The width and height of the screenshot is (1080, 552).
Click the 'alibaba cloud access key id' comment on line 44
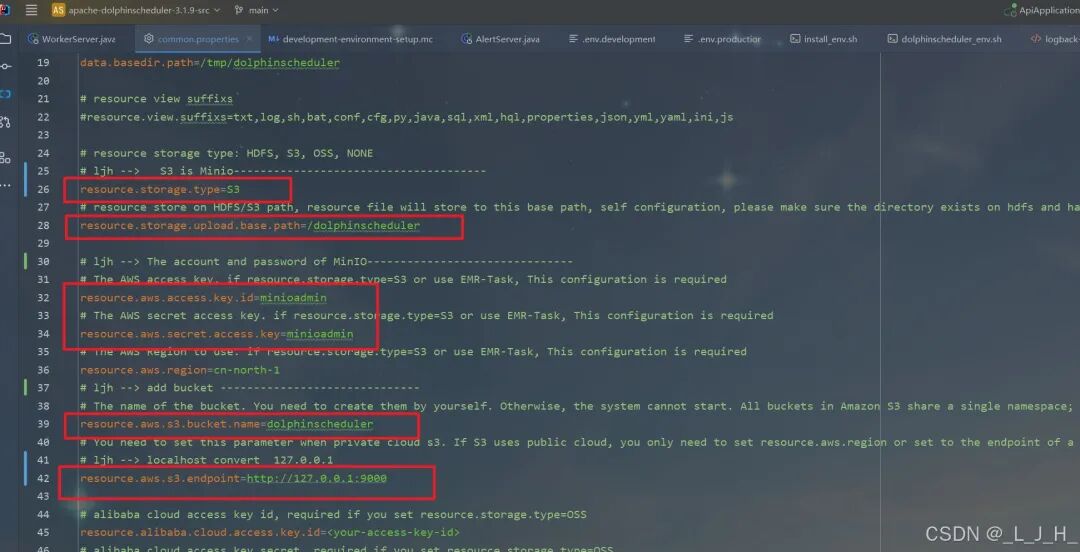[333, 514]
